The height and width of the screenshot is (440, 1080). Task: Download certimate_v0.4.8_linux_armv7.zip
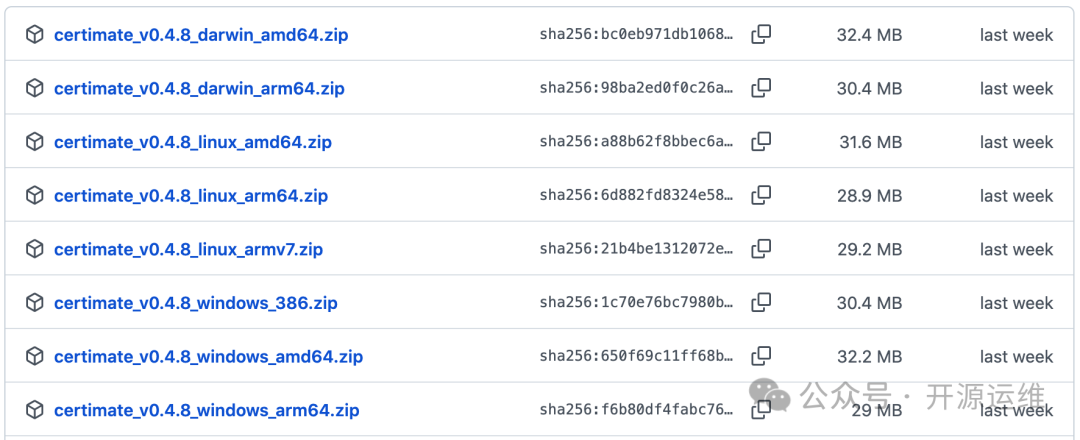click(x=188, y=249)
